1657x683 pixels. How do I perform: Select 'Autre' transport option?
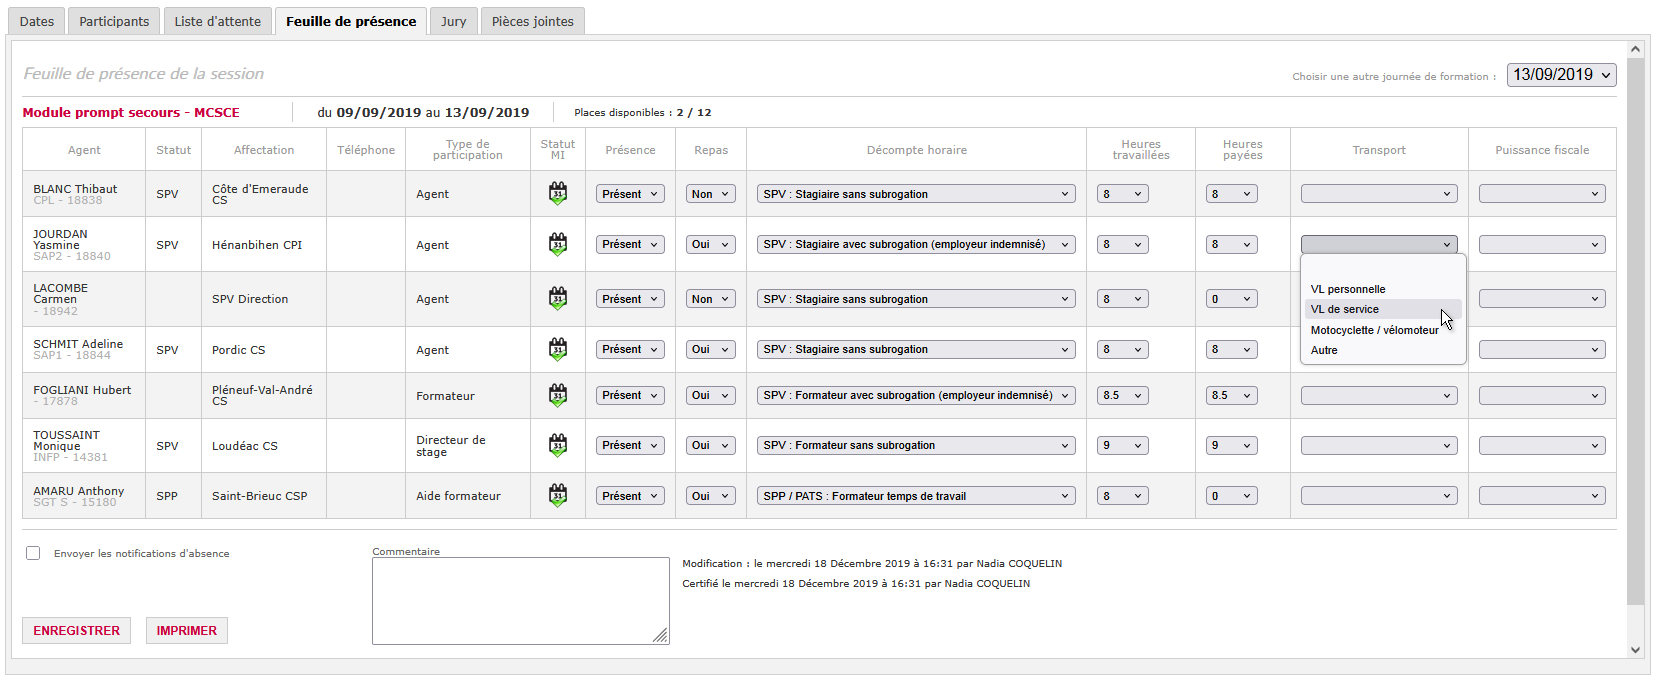[1383, 350]
